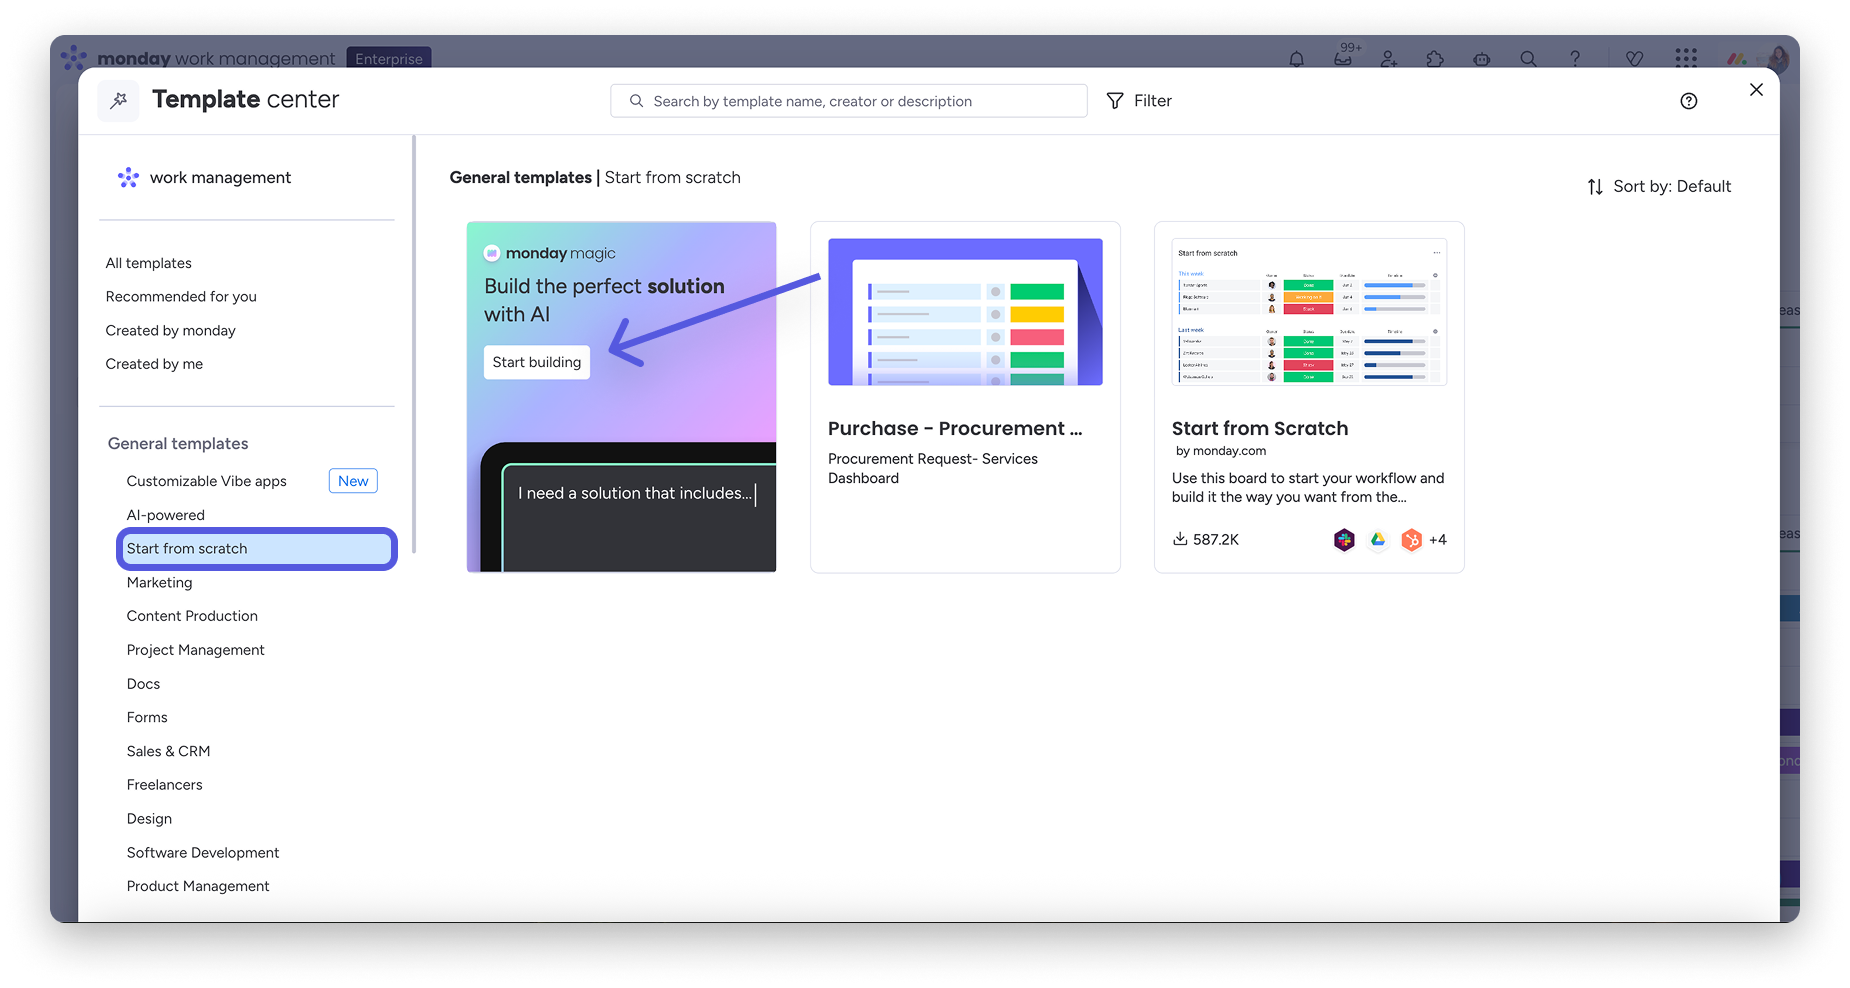
Task: Click the HubSpot integration icon
Action: coord(1411,540)
